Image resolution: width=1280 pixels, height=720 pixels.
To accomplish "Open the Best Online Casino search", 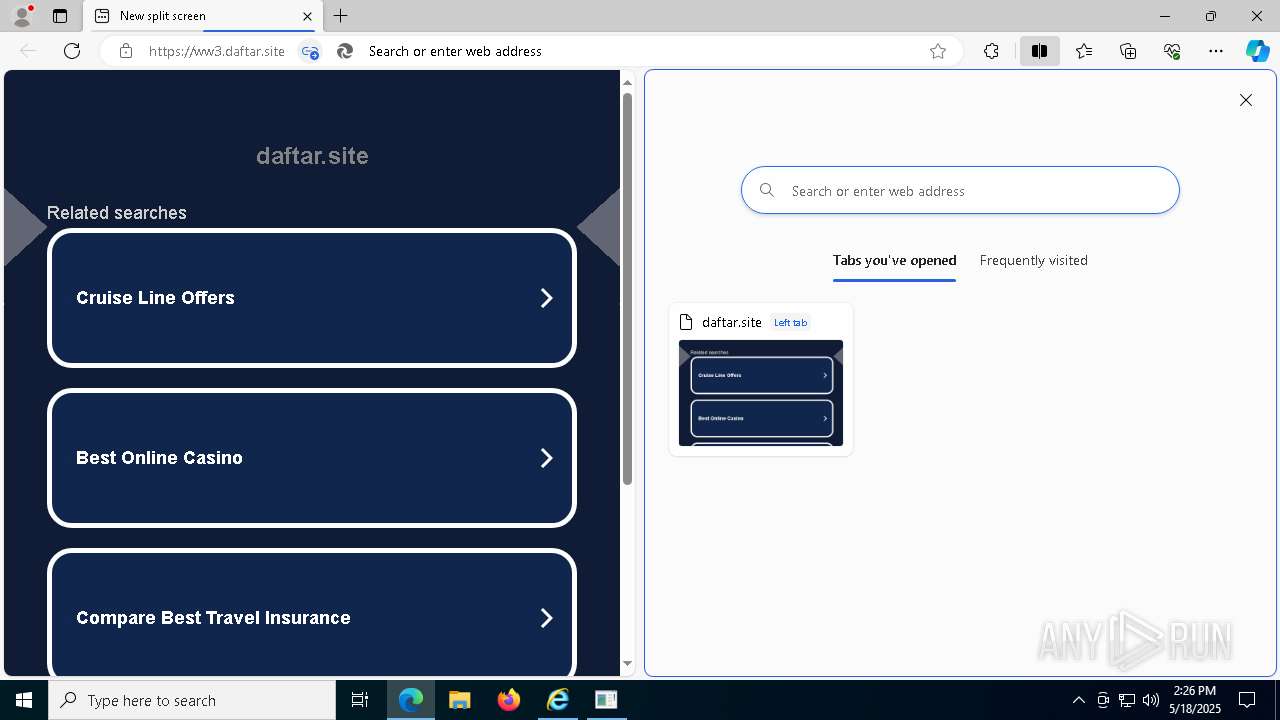I will click(x=312, y=458).
